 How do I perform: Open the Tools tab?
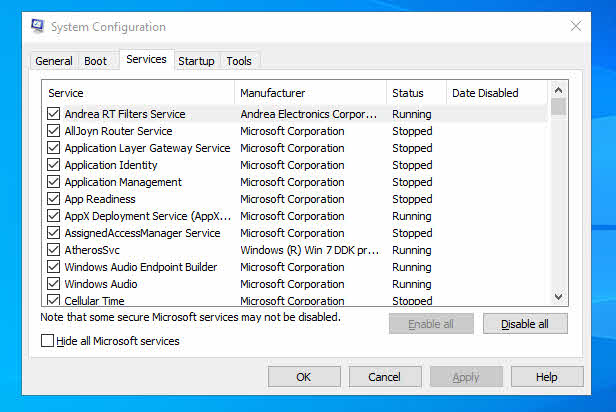click(x=239, y=61)
